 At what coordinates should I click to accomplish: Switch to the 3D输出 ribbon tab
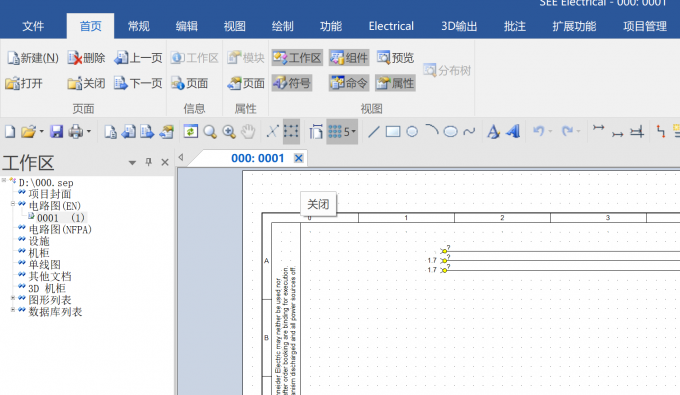click(x=459, y=26)
